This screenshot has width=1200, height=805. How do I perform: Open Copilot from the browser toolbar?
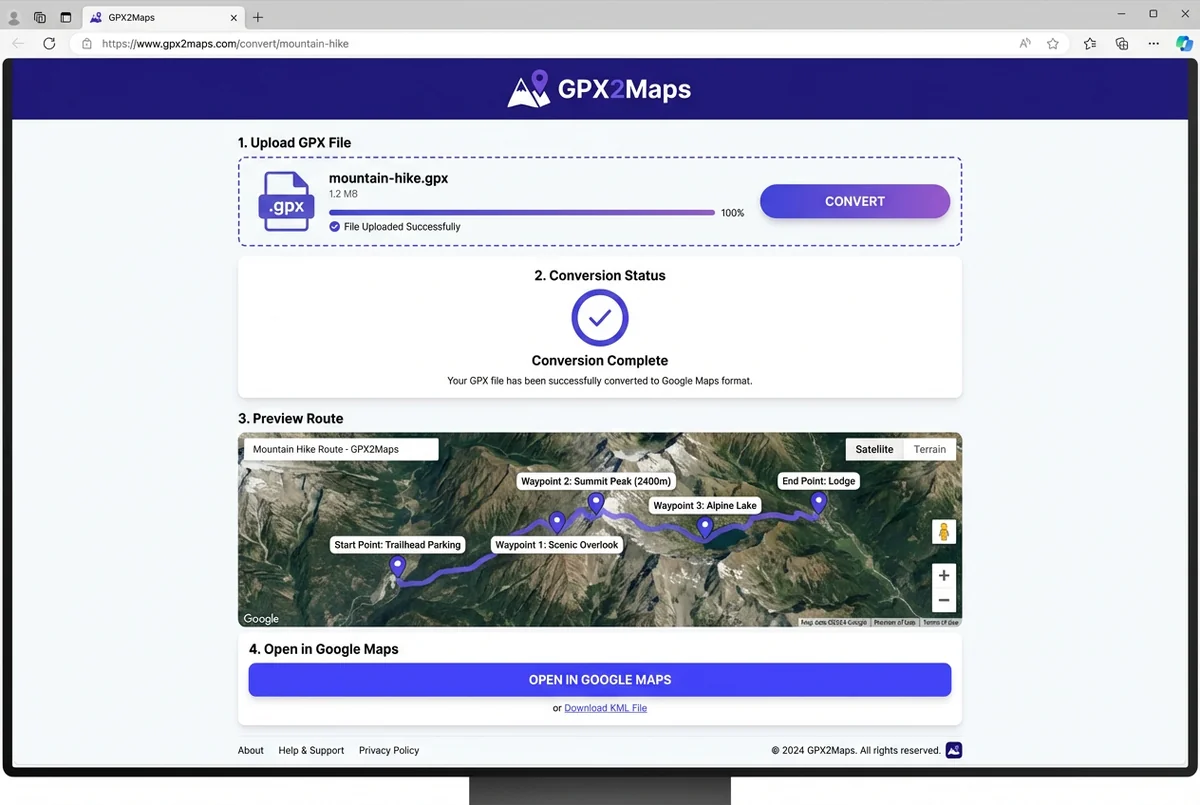click(x=1183, y=43)
